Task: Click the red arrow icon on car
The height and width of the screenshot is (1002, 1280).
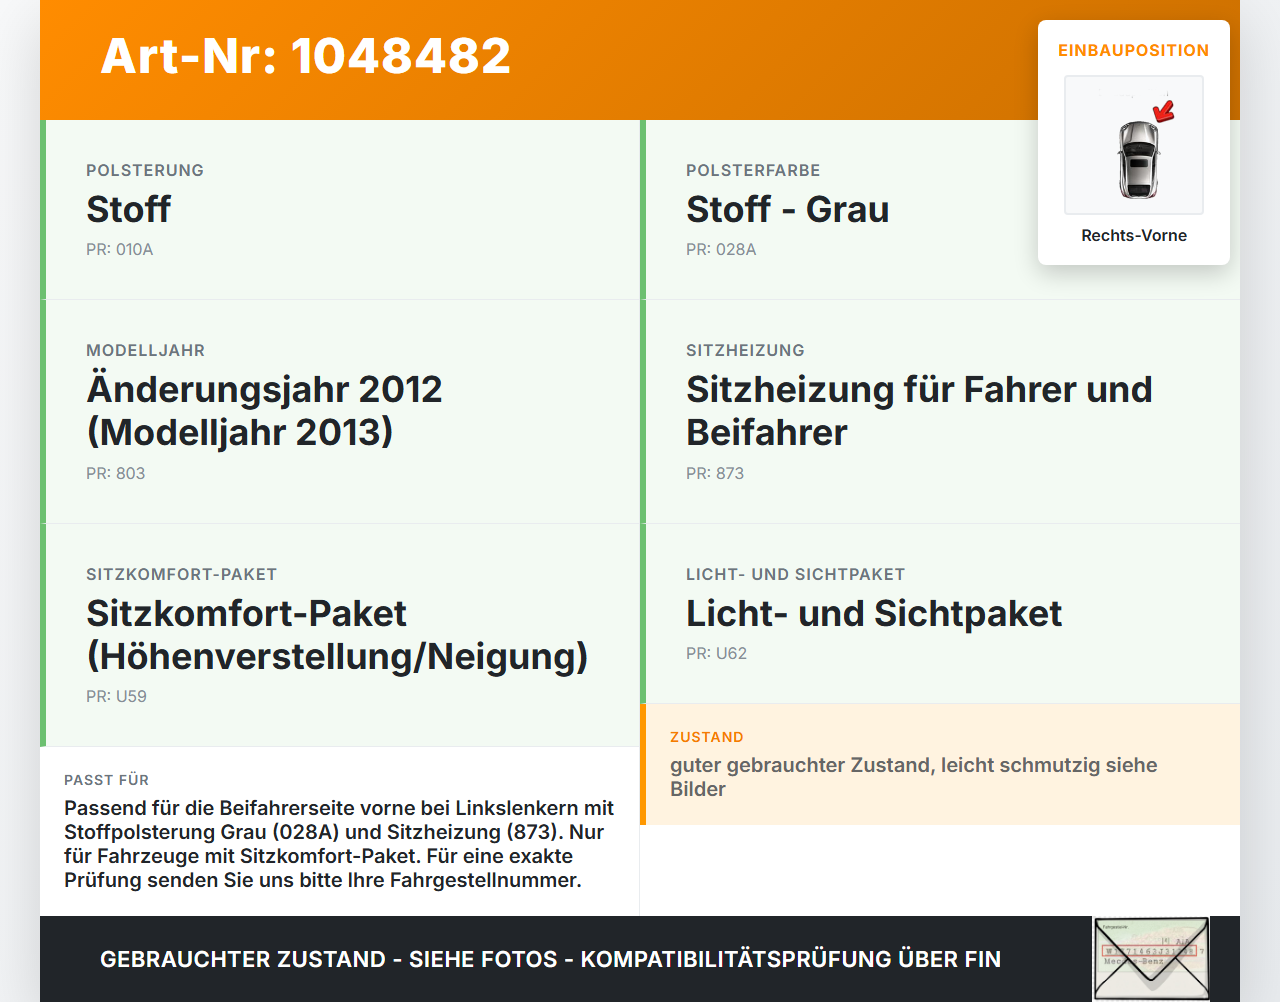Action: click(1164, 111)
